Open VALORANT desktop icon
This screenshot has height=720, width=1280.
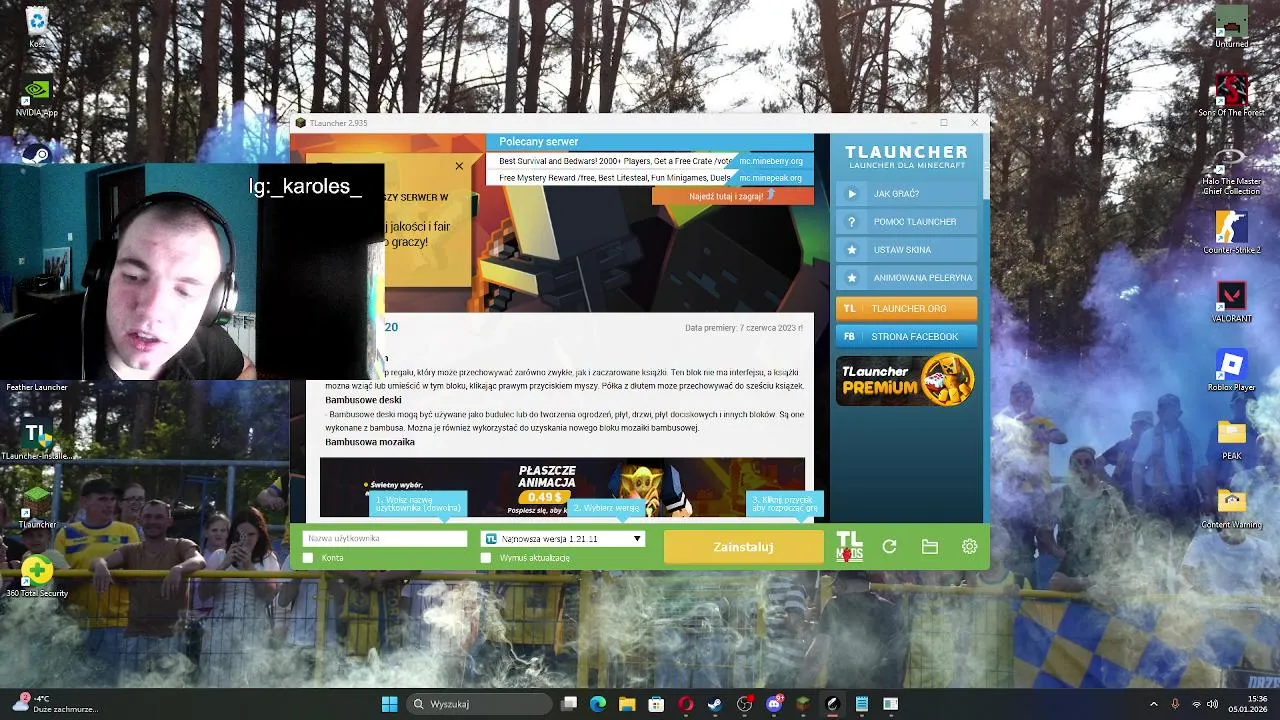1231,302
